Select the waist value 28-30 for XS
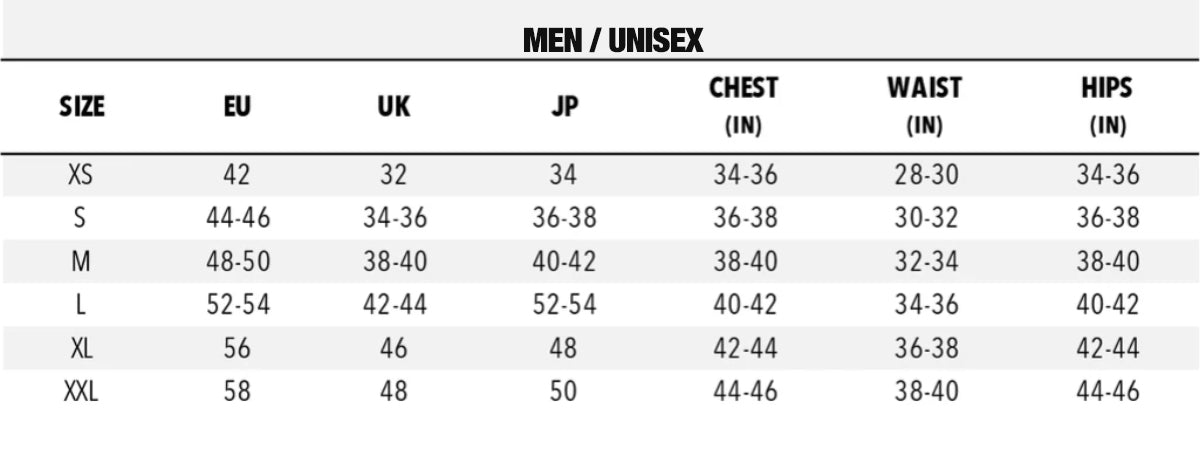 click(x=926, y=175)
